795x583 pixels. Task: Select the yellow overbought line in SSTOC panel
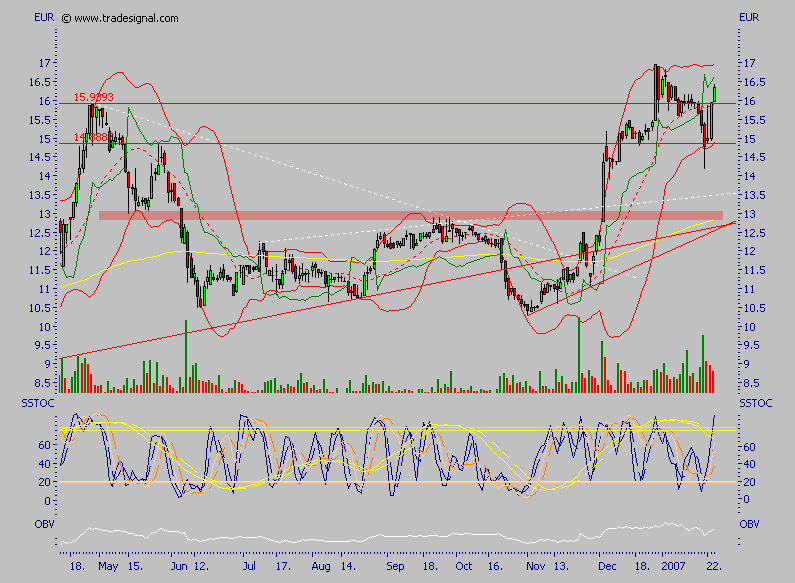(x=400, y=431)
